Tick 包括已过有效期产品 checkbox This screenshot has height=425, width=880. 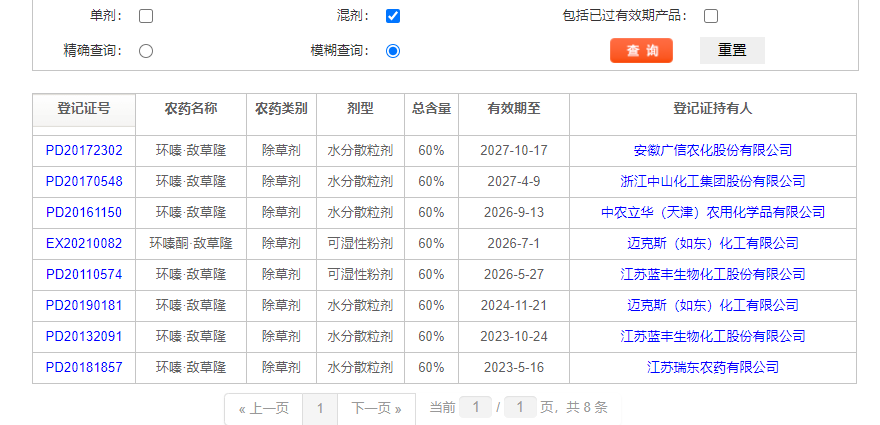pyautogui.click(x=711, y=16)
